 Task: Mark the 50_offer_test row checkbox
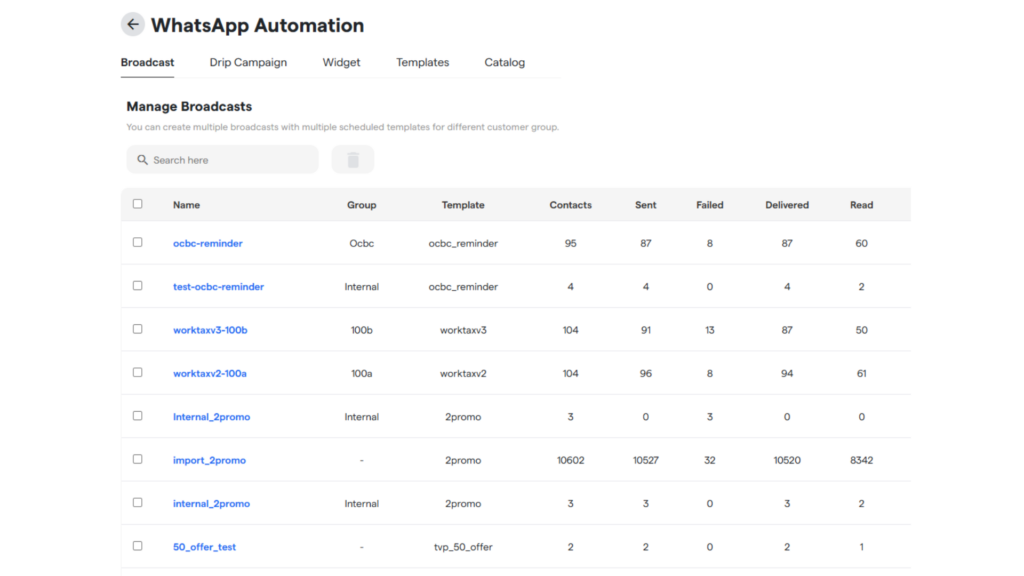pos(138,546)
